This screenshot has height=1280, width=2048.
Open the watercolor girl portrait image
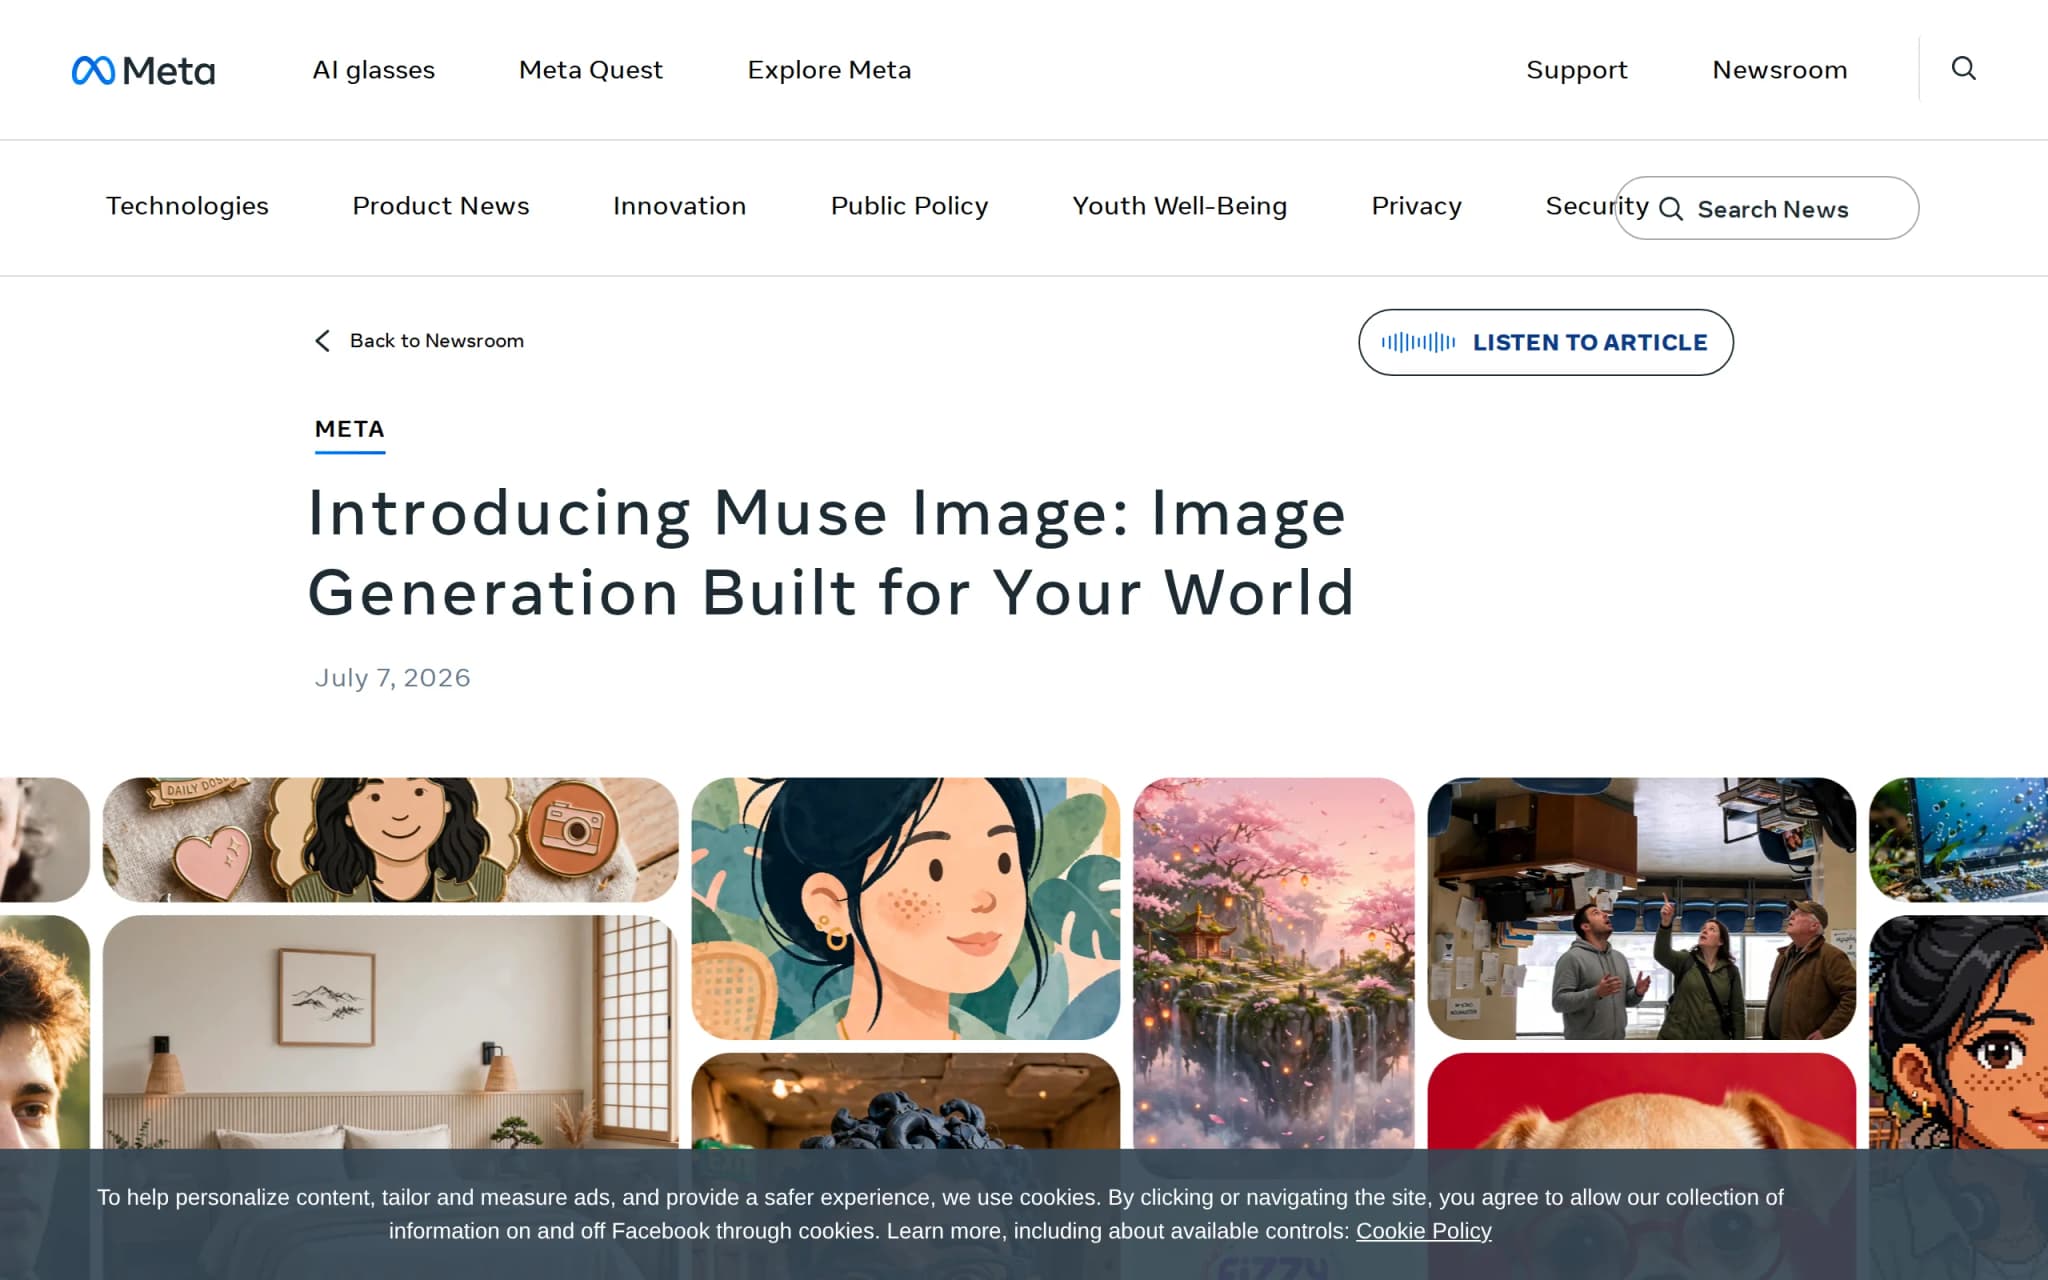[x=905, y=909]
